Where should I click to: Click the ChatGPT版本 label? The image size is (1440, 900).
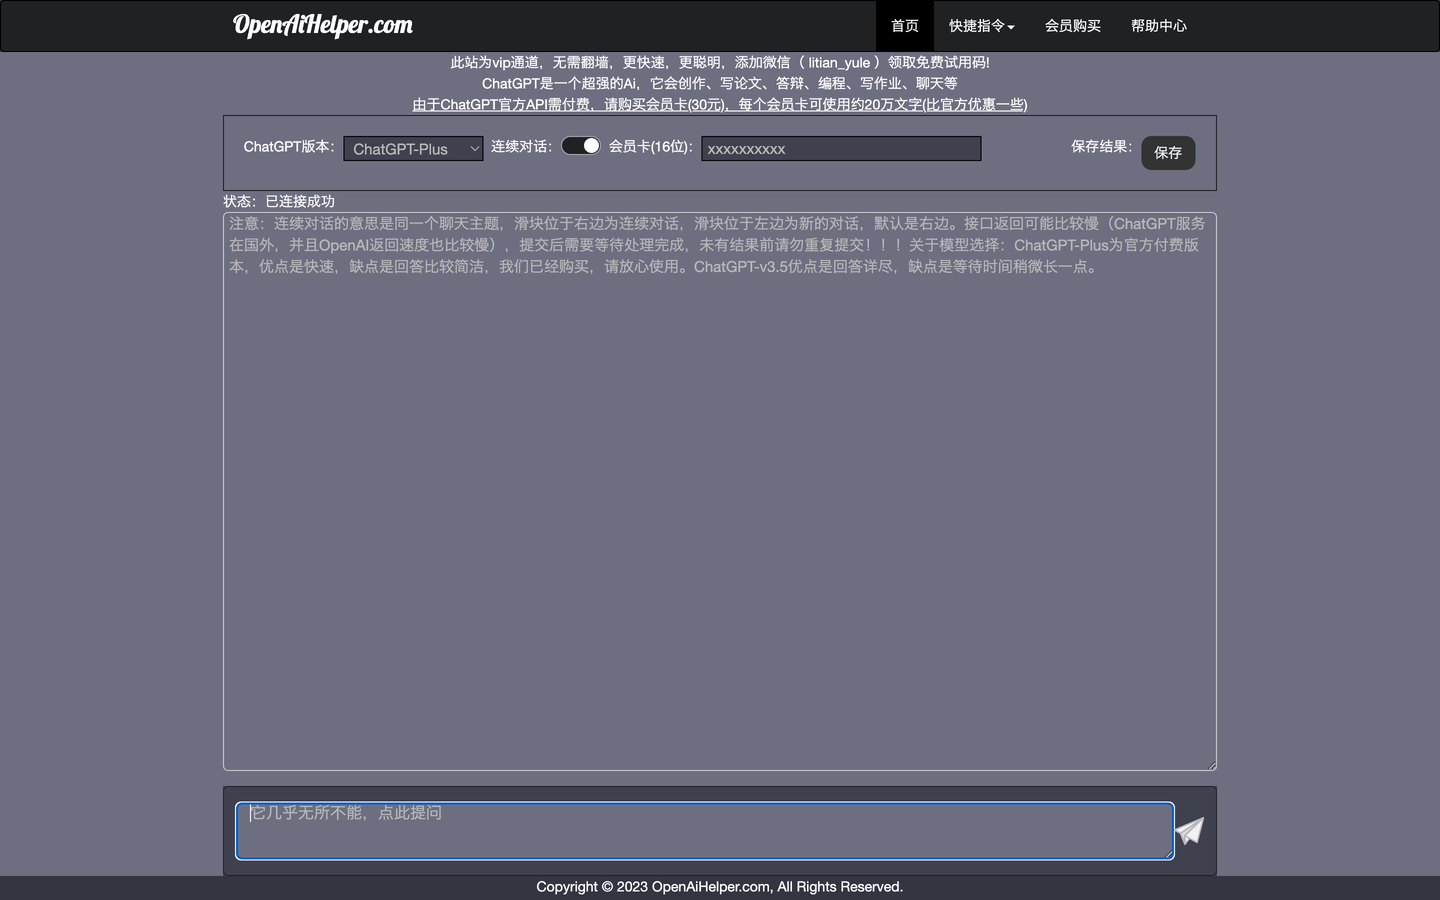(289, 146)
